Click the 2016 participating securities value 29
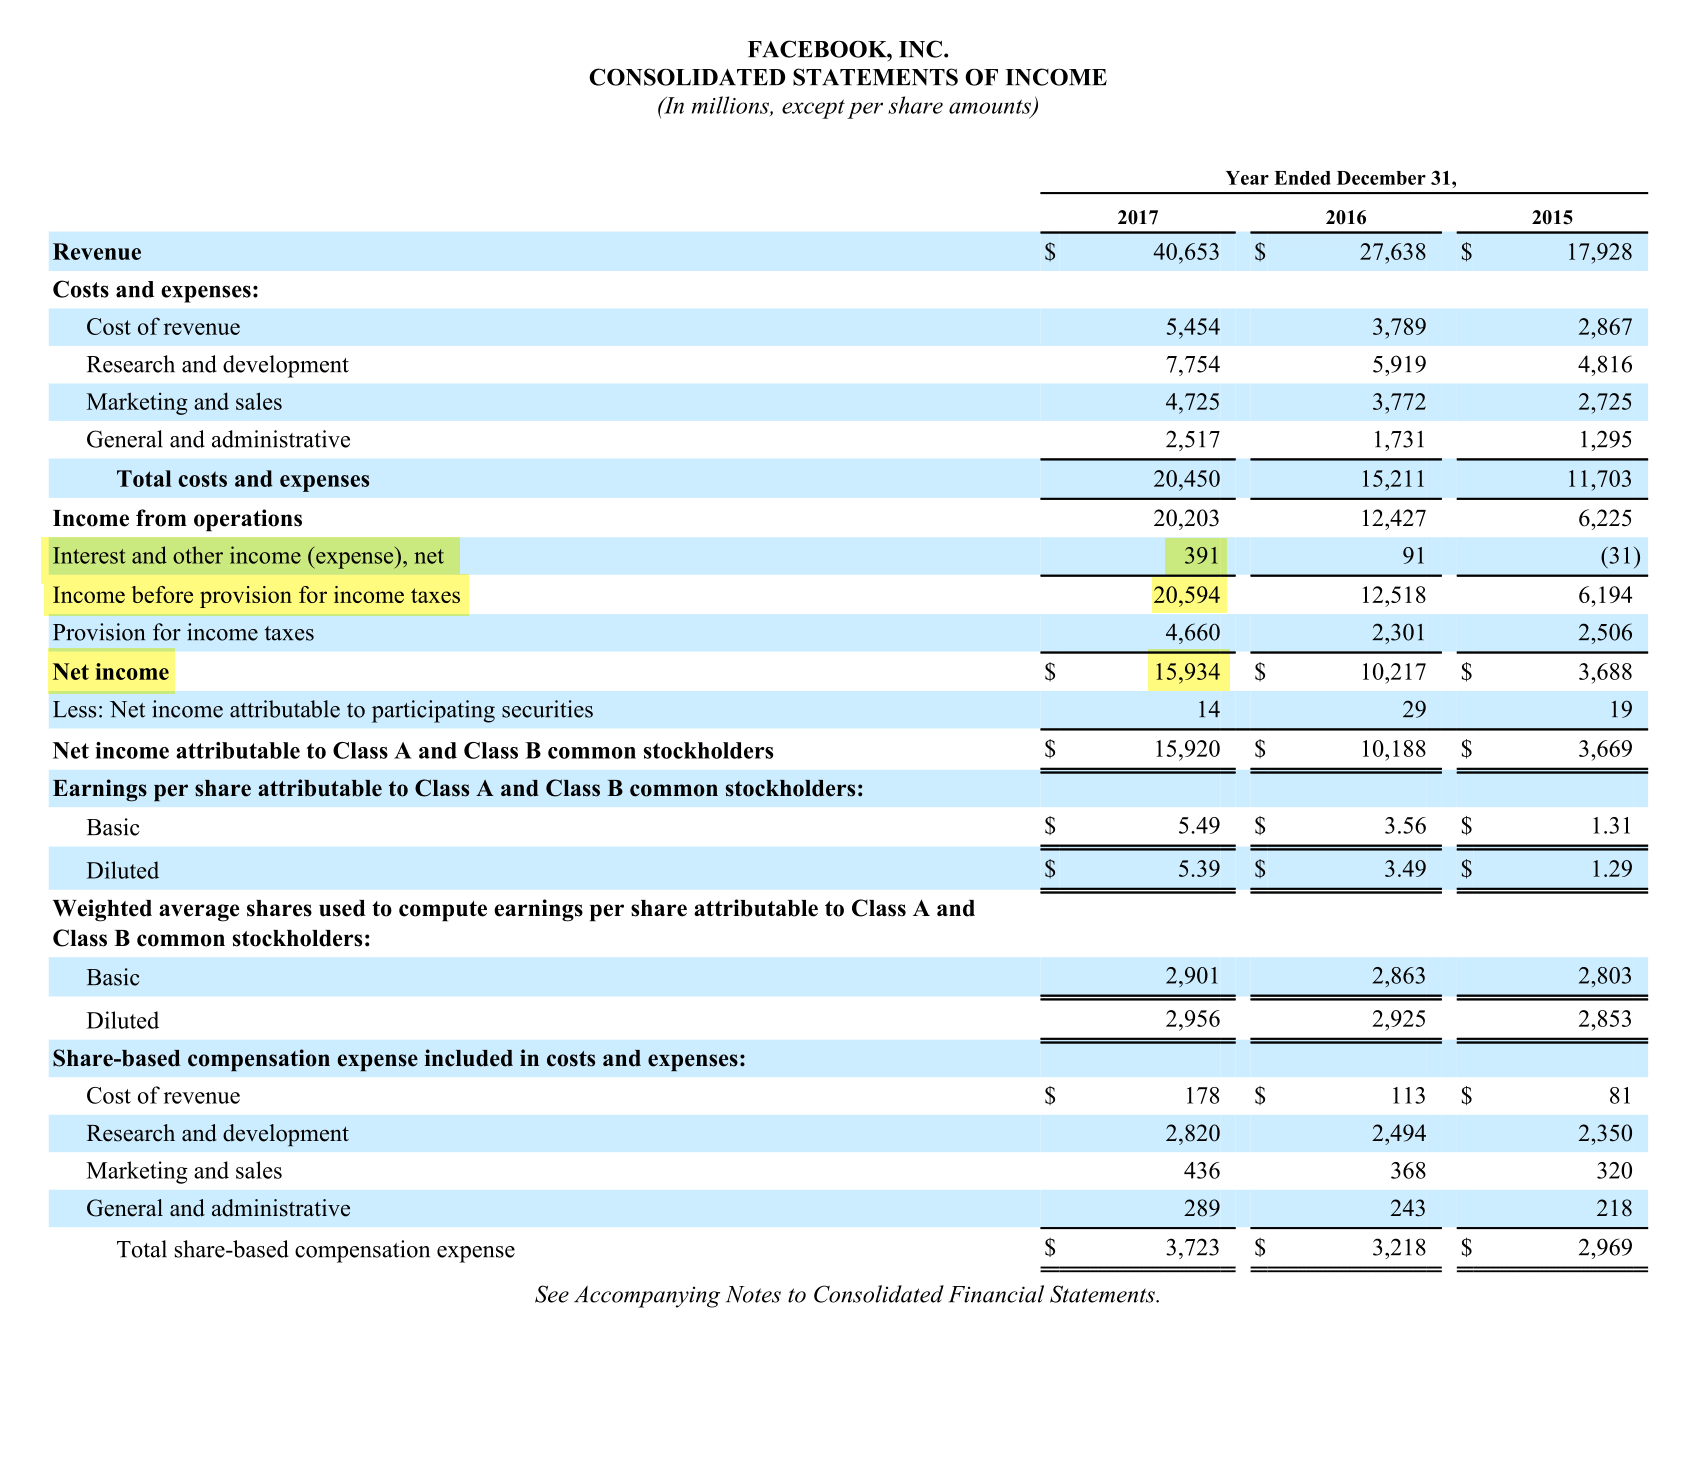 tap(1413, 710)
